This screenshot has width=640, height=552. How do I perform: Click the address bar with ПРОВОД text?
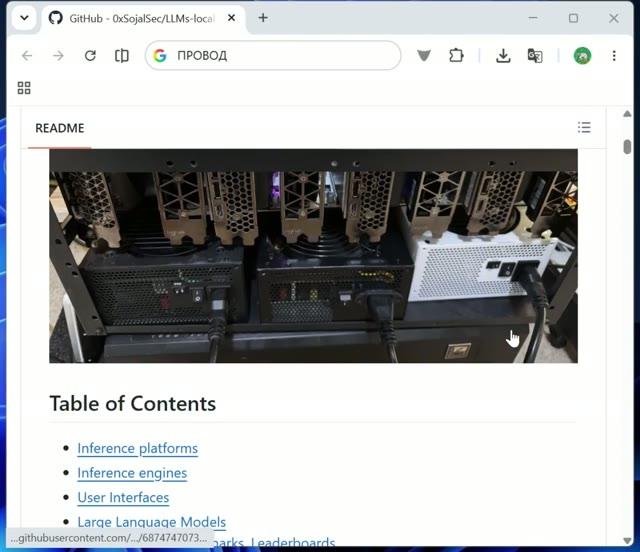click(273, 56)
